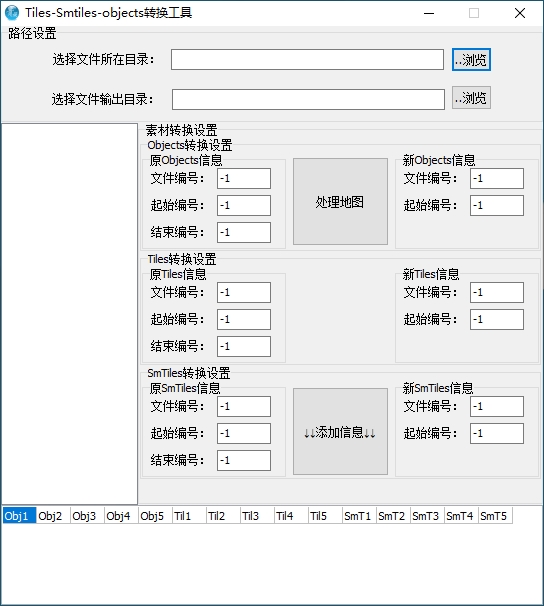Open the Obj3 tab
The width and height of the screenshot is (544, 606).
pos(87,516)
